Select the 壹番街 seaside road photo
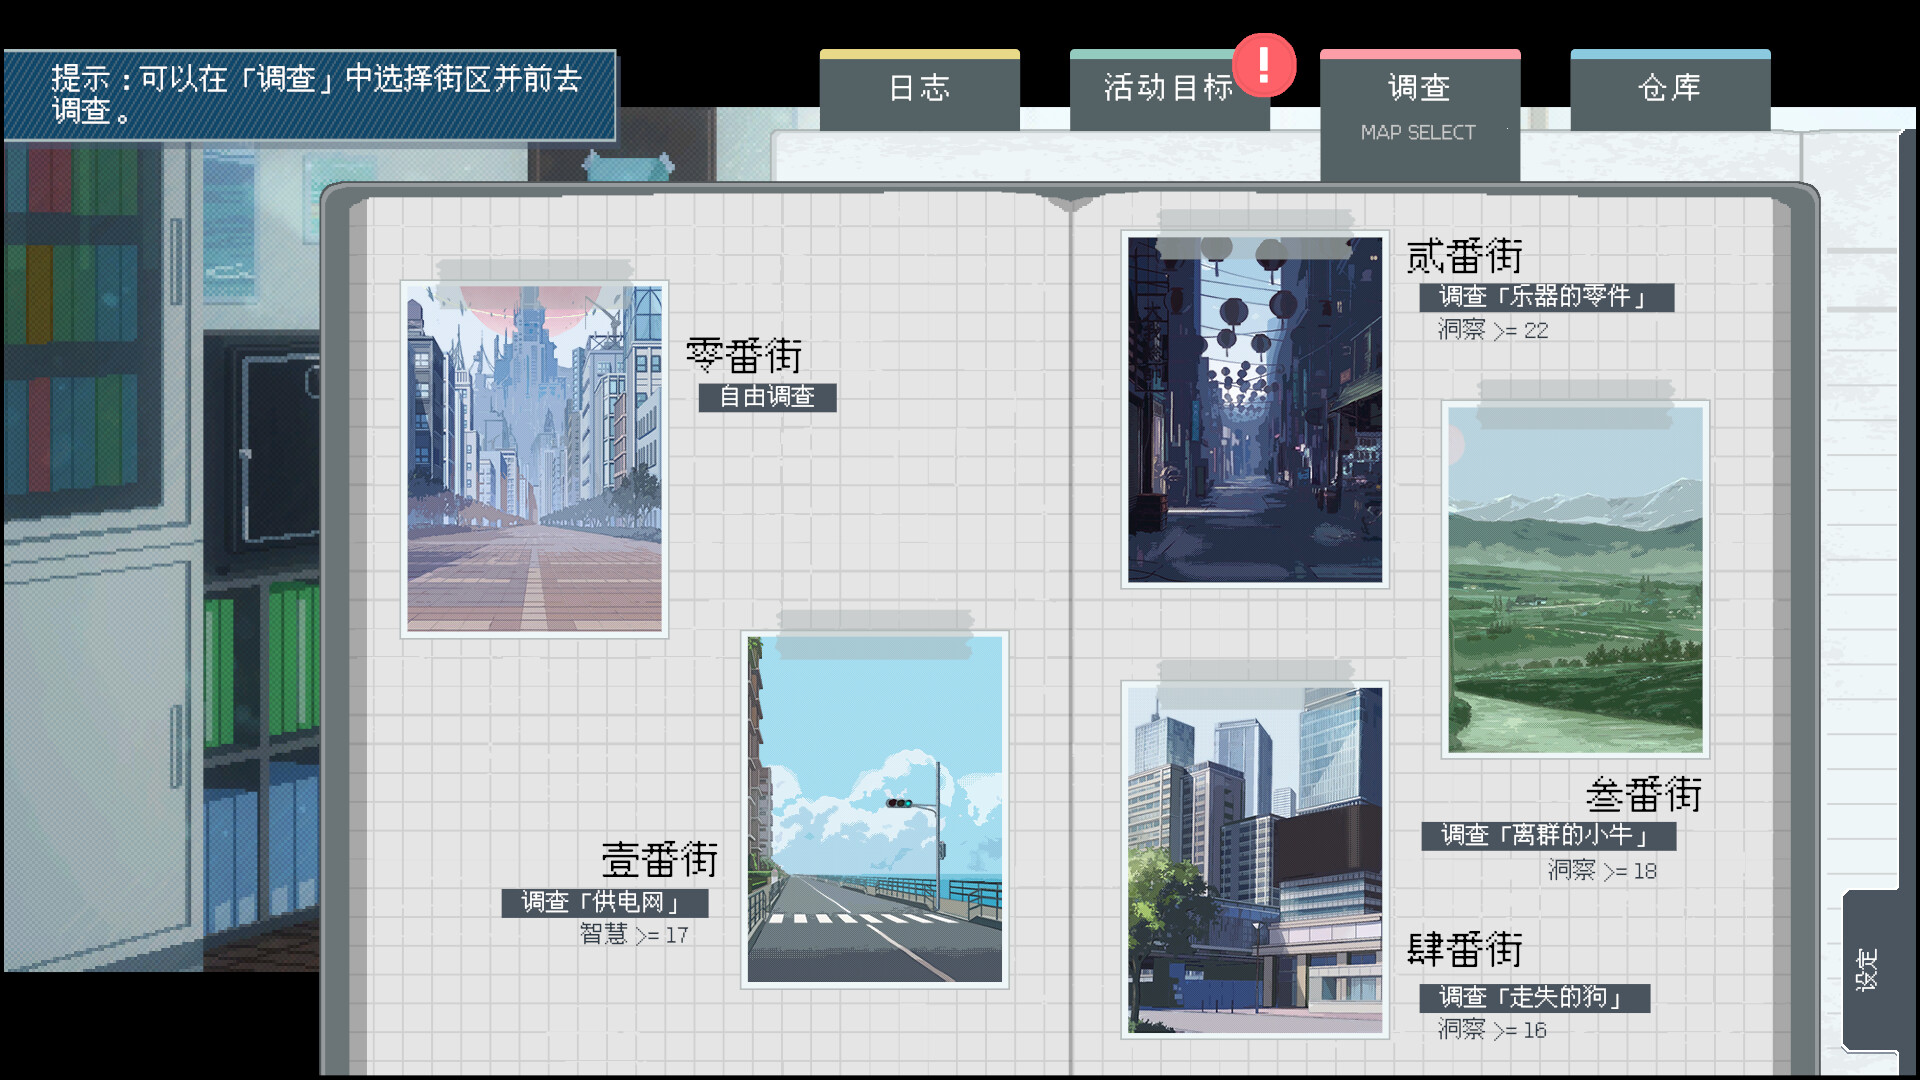 click(x=874, y=809)
